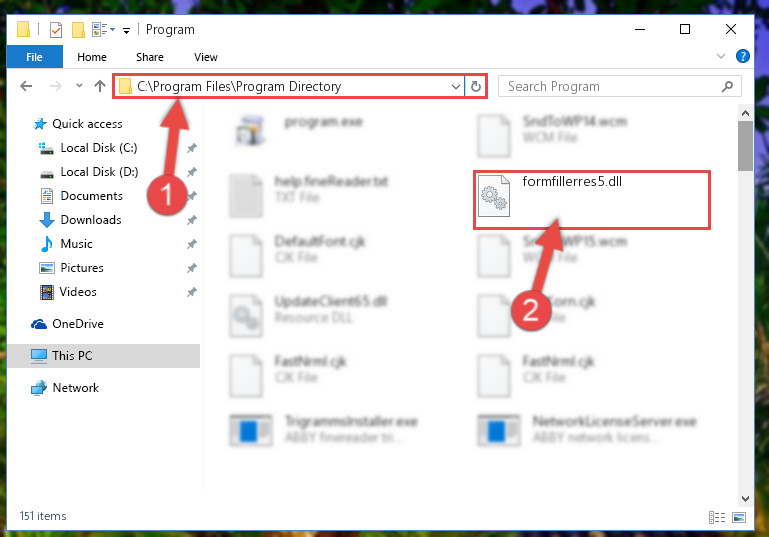The image size is (769, 537).
Task: Navigate up one folder level arrow
Action: (x=100, y=87)
